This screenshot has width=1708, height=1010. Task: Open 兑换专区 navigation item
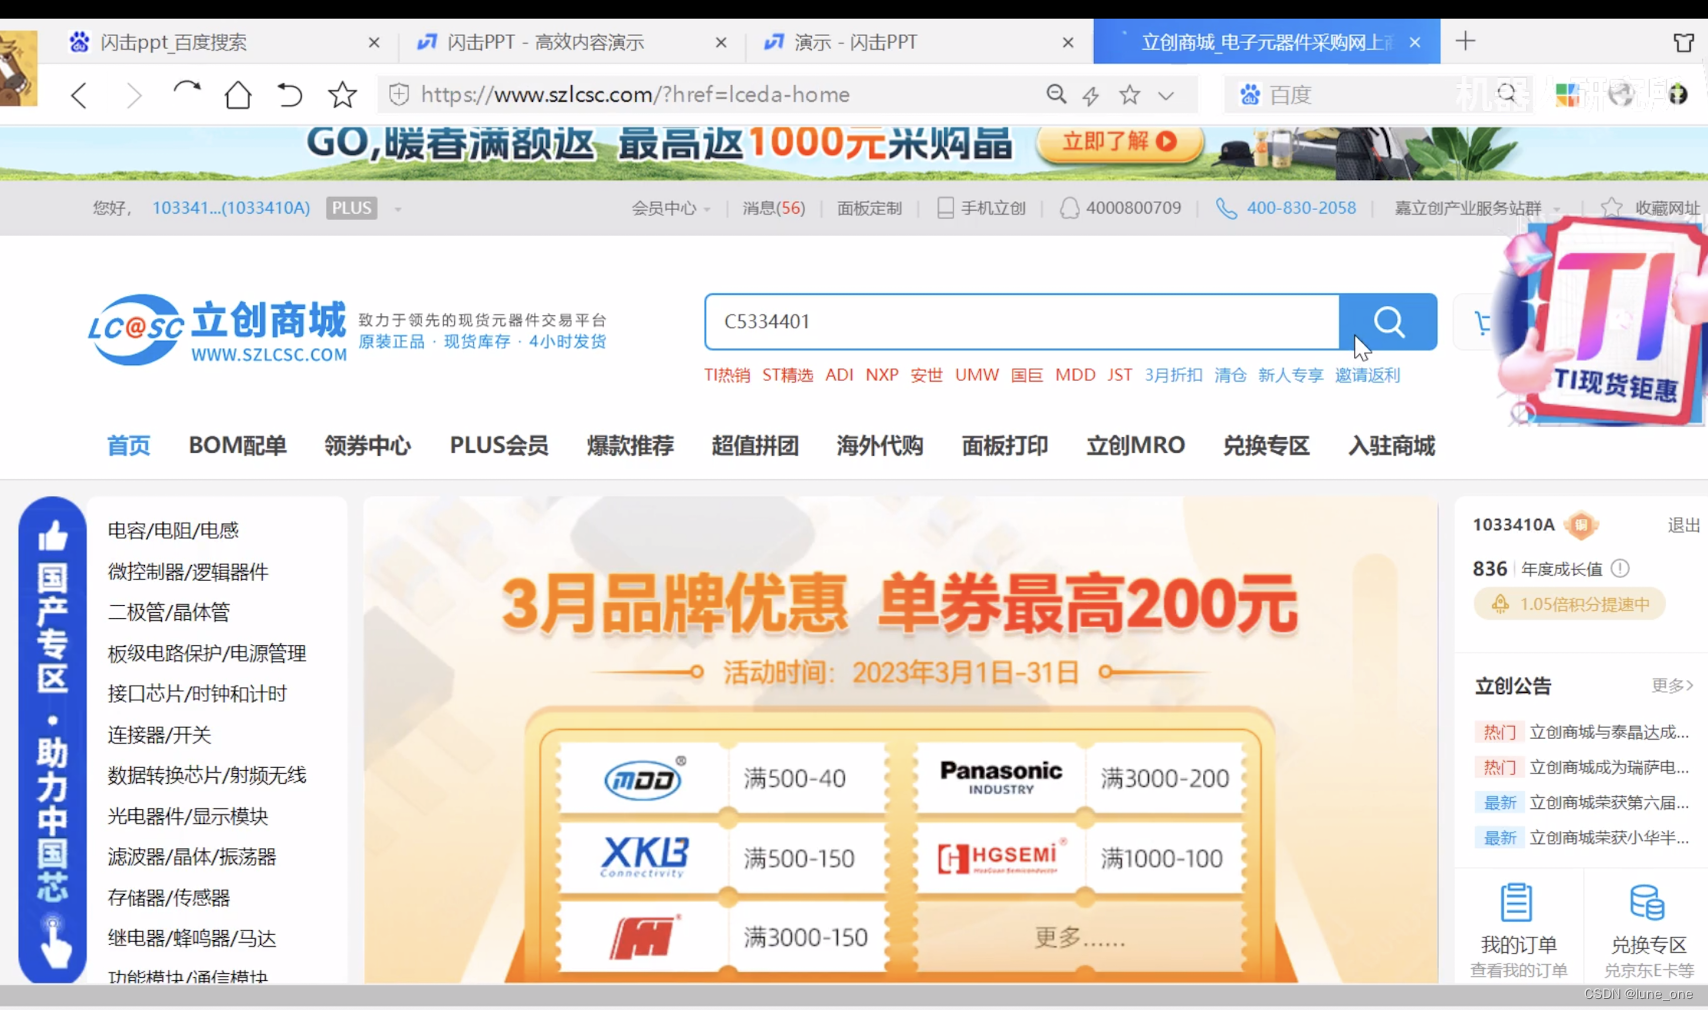pos(1266,445)
